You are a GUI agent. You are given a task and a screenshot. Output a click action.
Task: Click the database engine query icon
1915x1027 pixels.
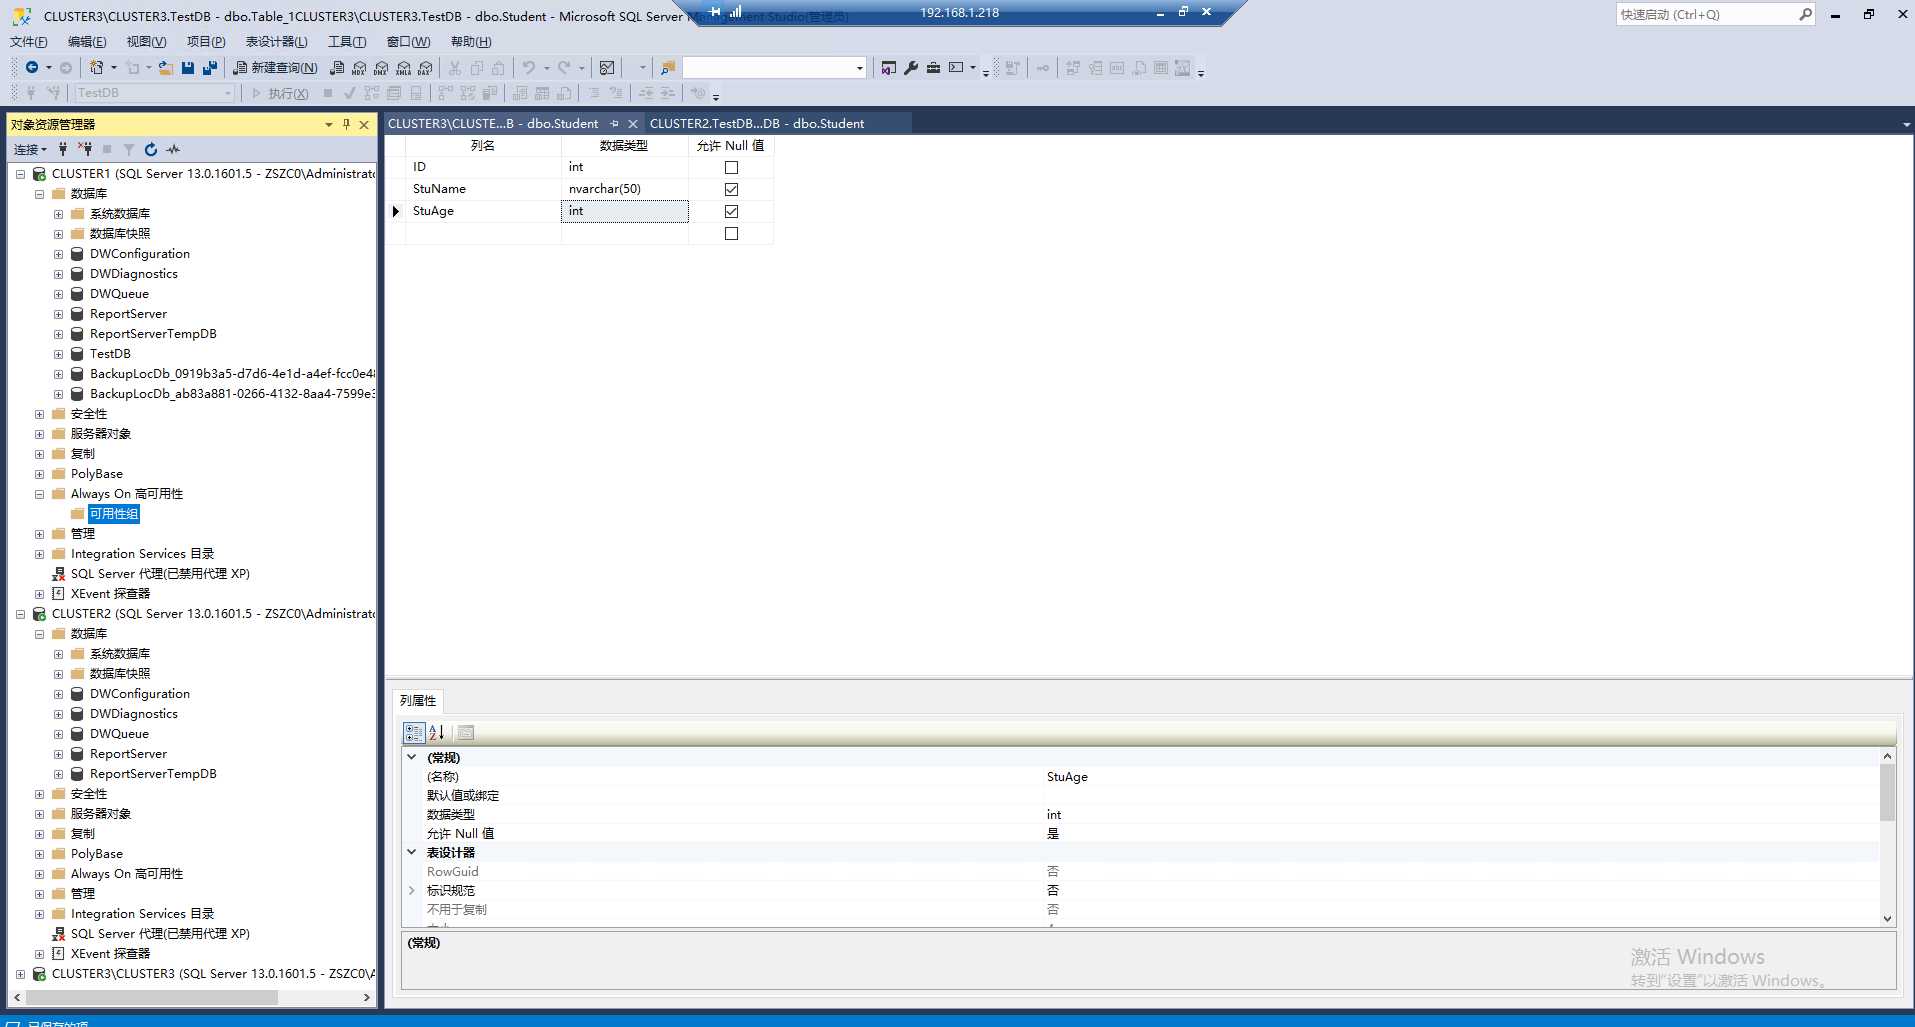click(x=337, y=68)
